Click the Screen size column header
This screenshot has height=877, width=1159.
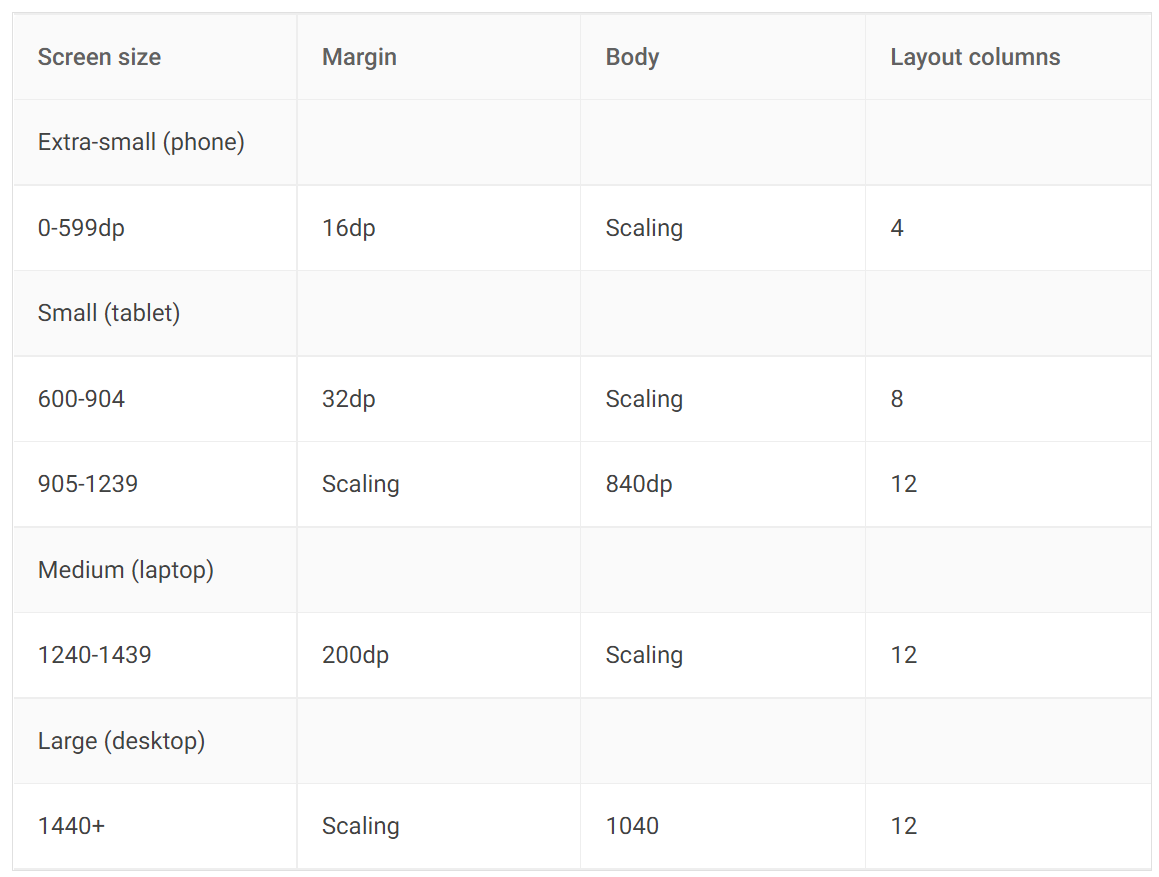99,57
